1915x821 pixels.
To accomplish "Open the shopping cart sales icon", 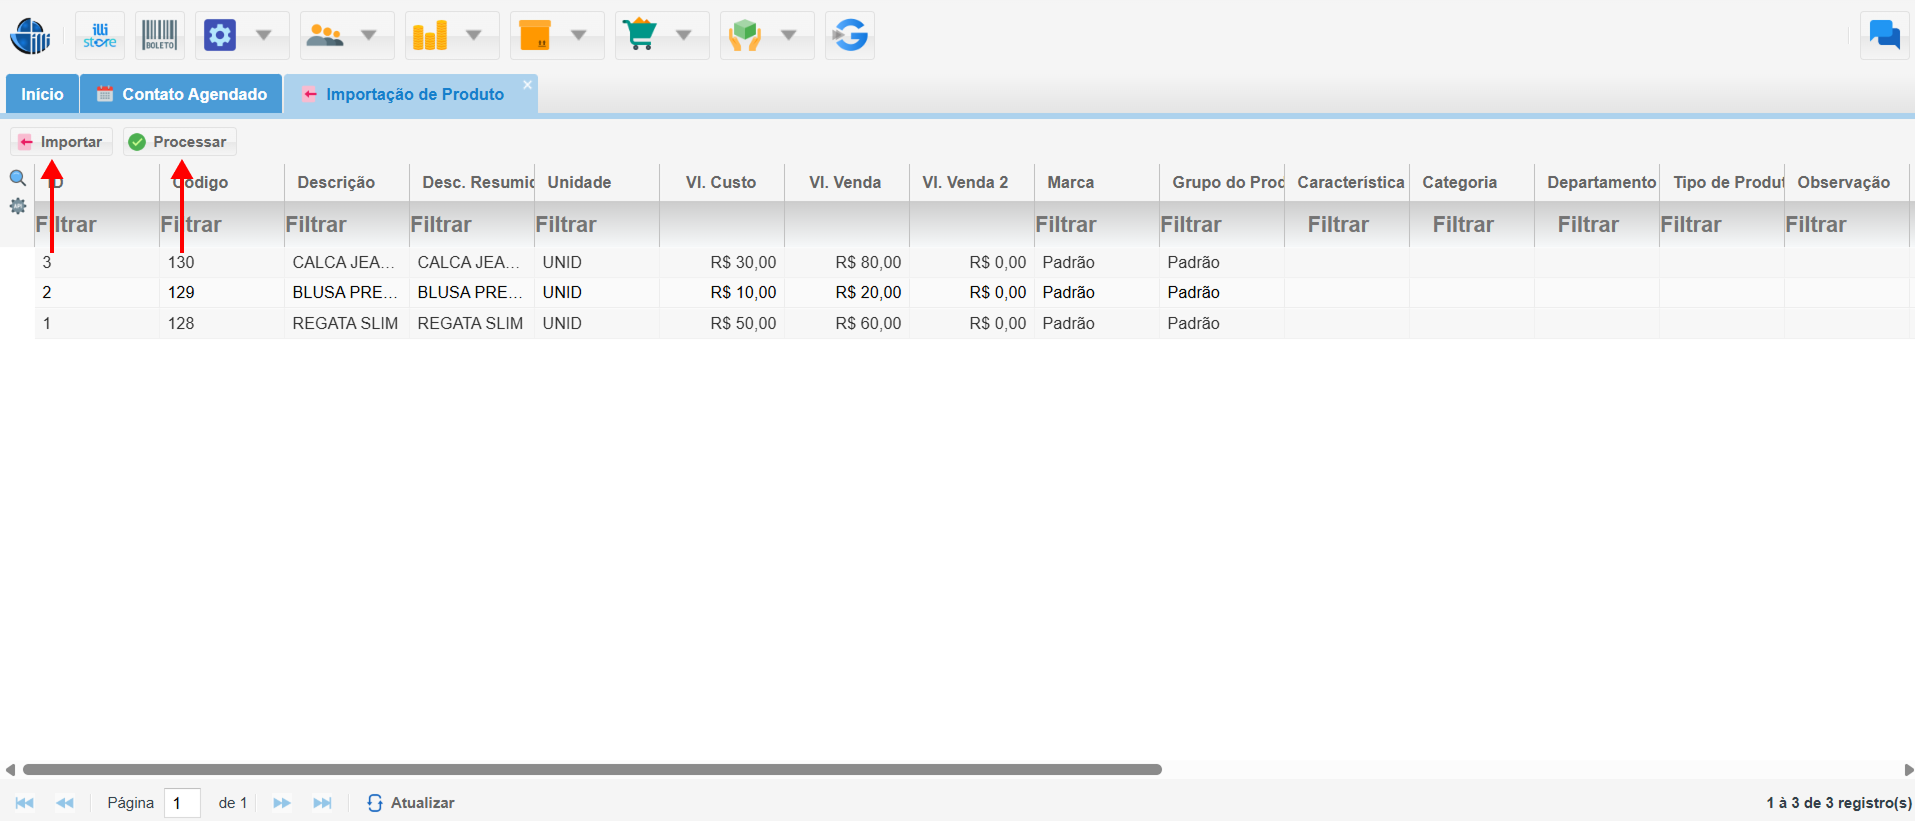I will tap(640, 36).
